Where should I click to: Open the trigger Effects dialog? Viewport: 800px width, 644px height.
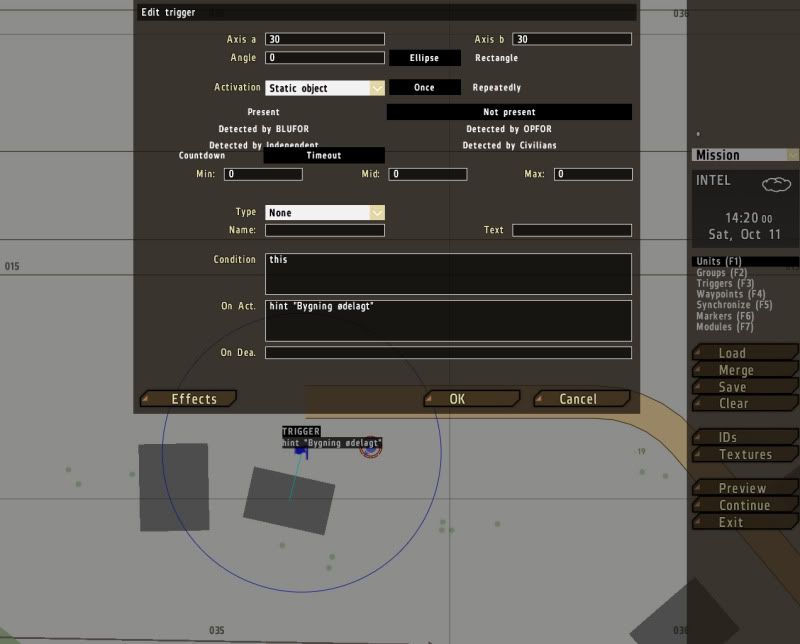(x=191, y=399)
